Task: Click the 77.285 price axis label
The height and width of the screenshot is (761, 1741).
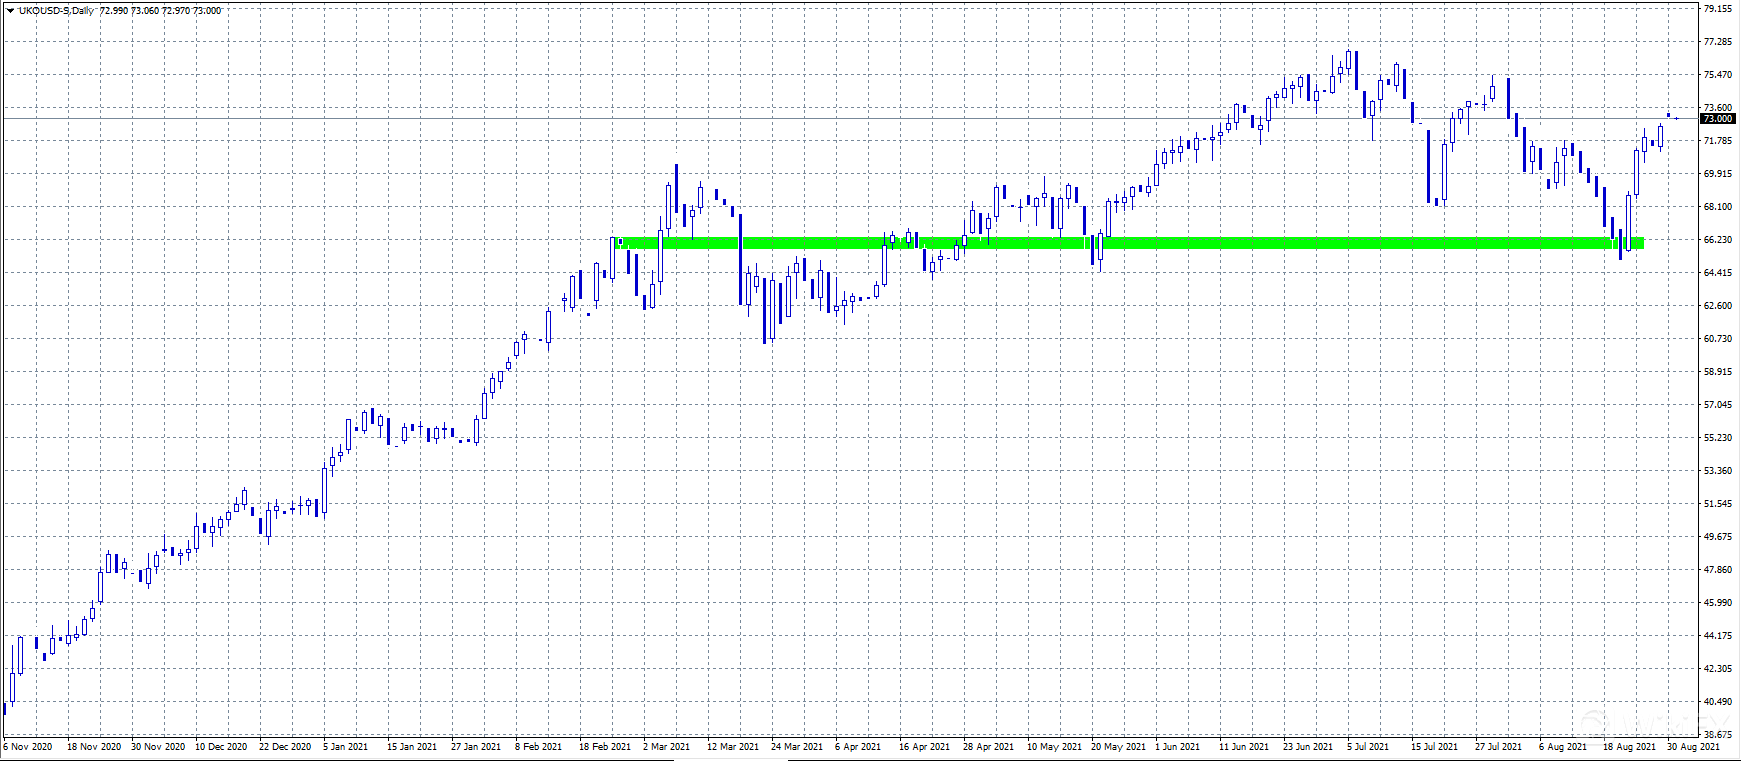Action: click(1718, 42)
